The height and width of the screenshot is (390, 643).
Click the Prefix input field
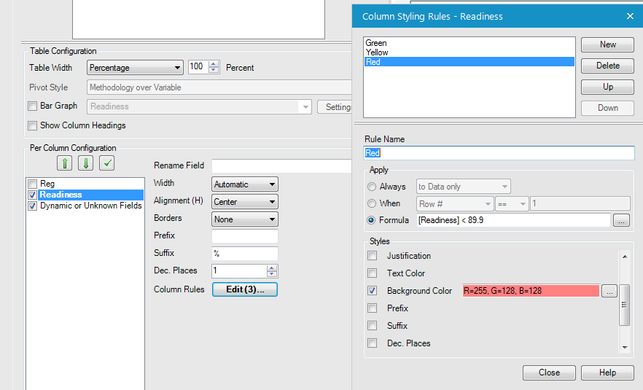pyautogui.click(x=245, y=236)
